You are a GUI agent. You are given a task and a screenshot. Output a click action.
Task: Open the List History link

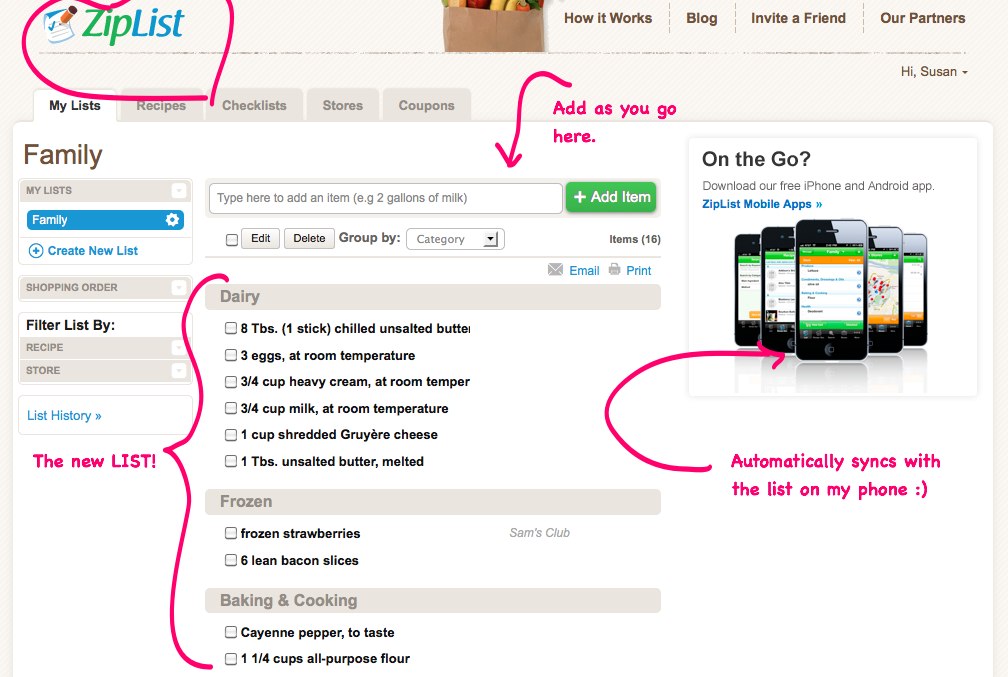pos(64,416)
